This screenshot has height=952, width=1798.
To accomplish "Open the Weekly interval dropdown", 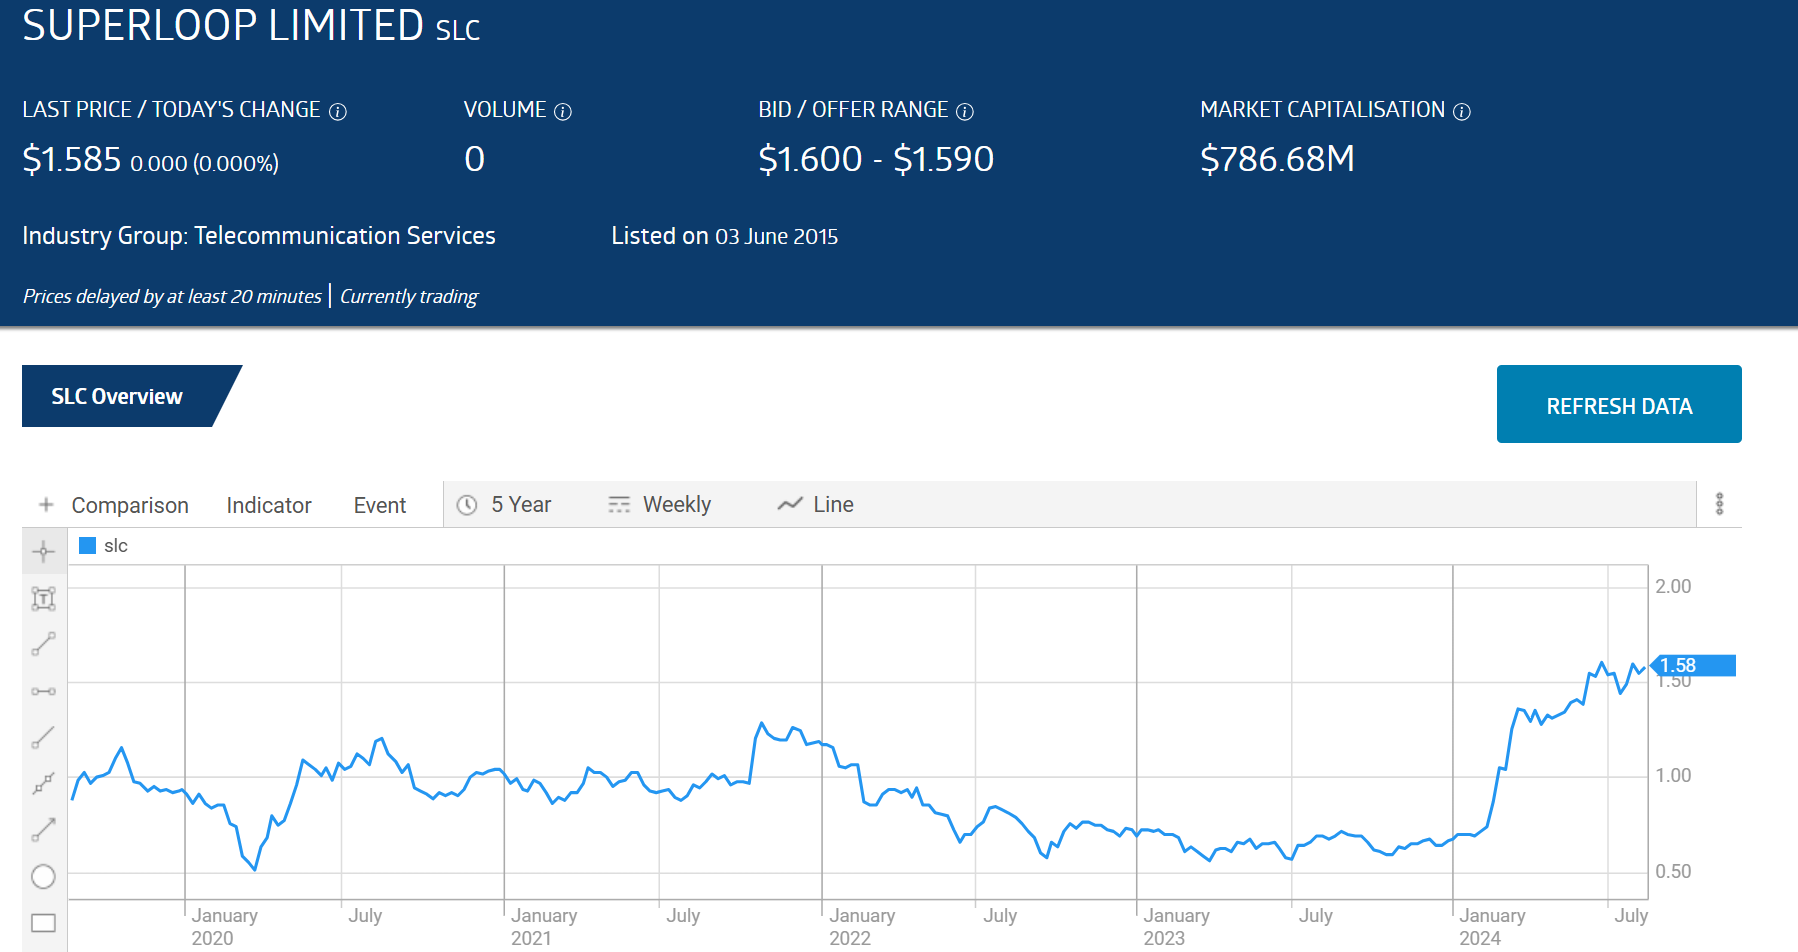I will click(660, 505).
